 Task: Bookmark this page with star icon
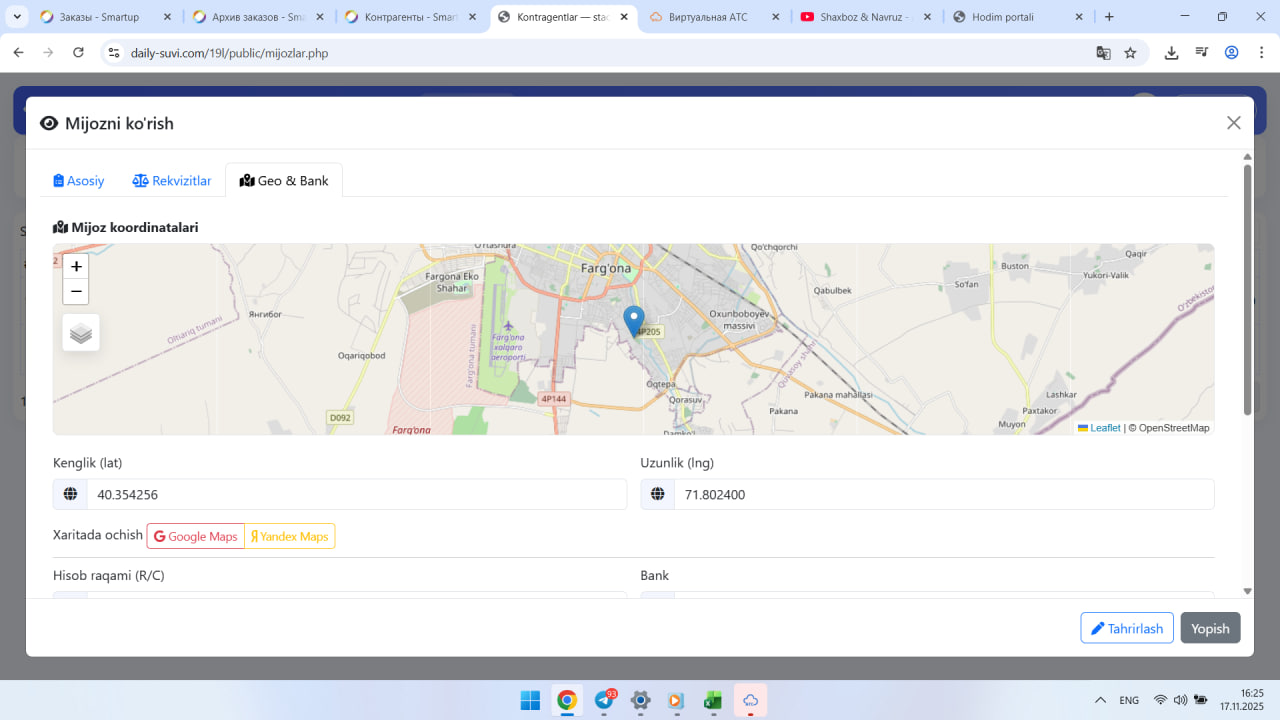coord(1130,53)
